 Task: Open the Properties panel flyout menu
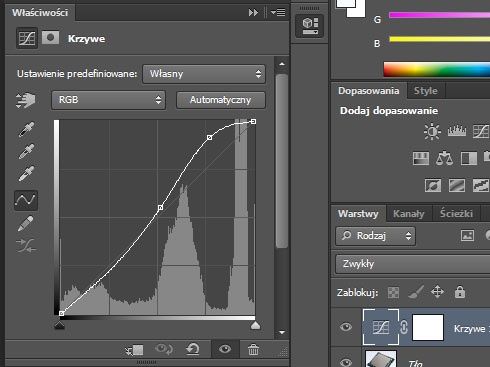pos(278,13)
